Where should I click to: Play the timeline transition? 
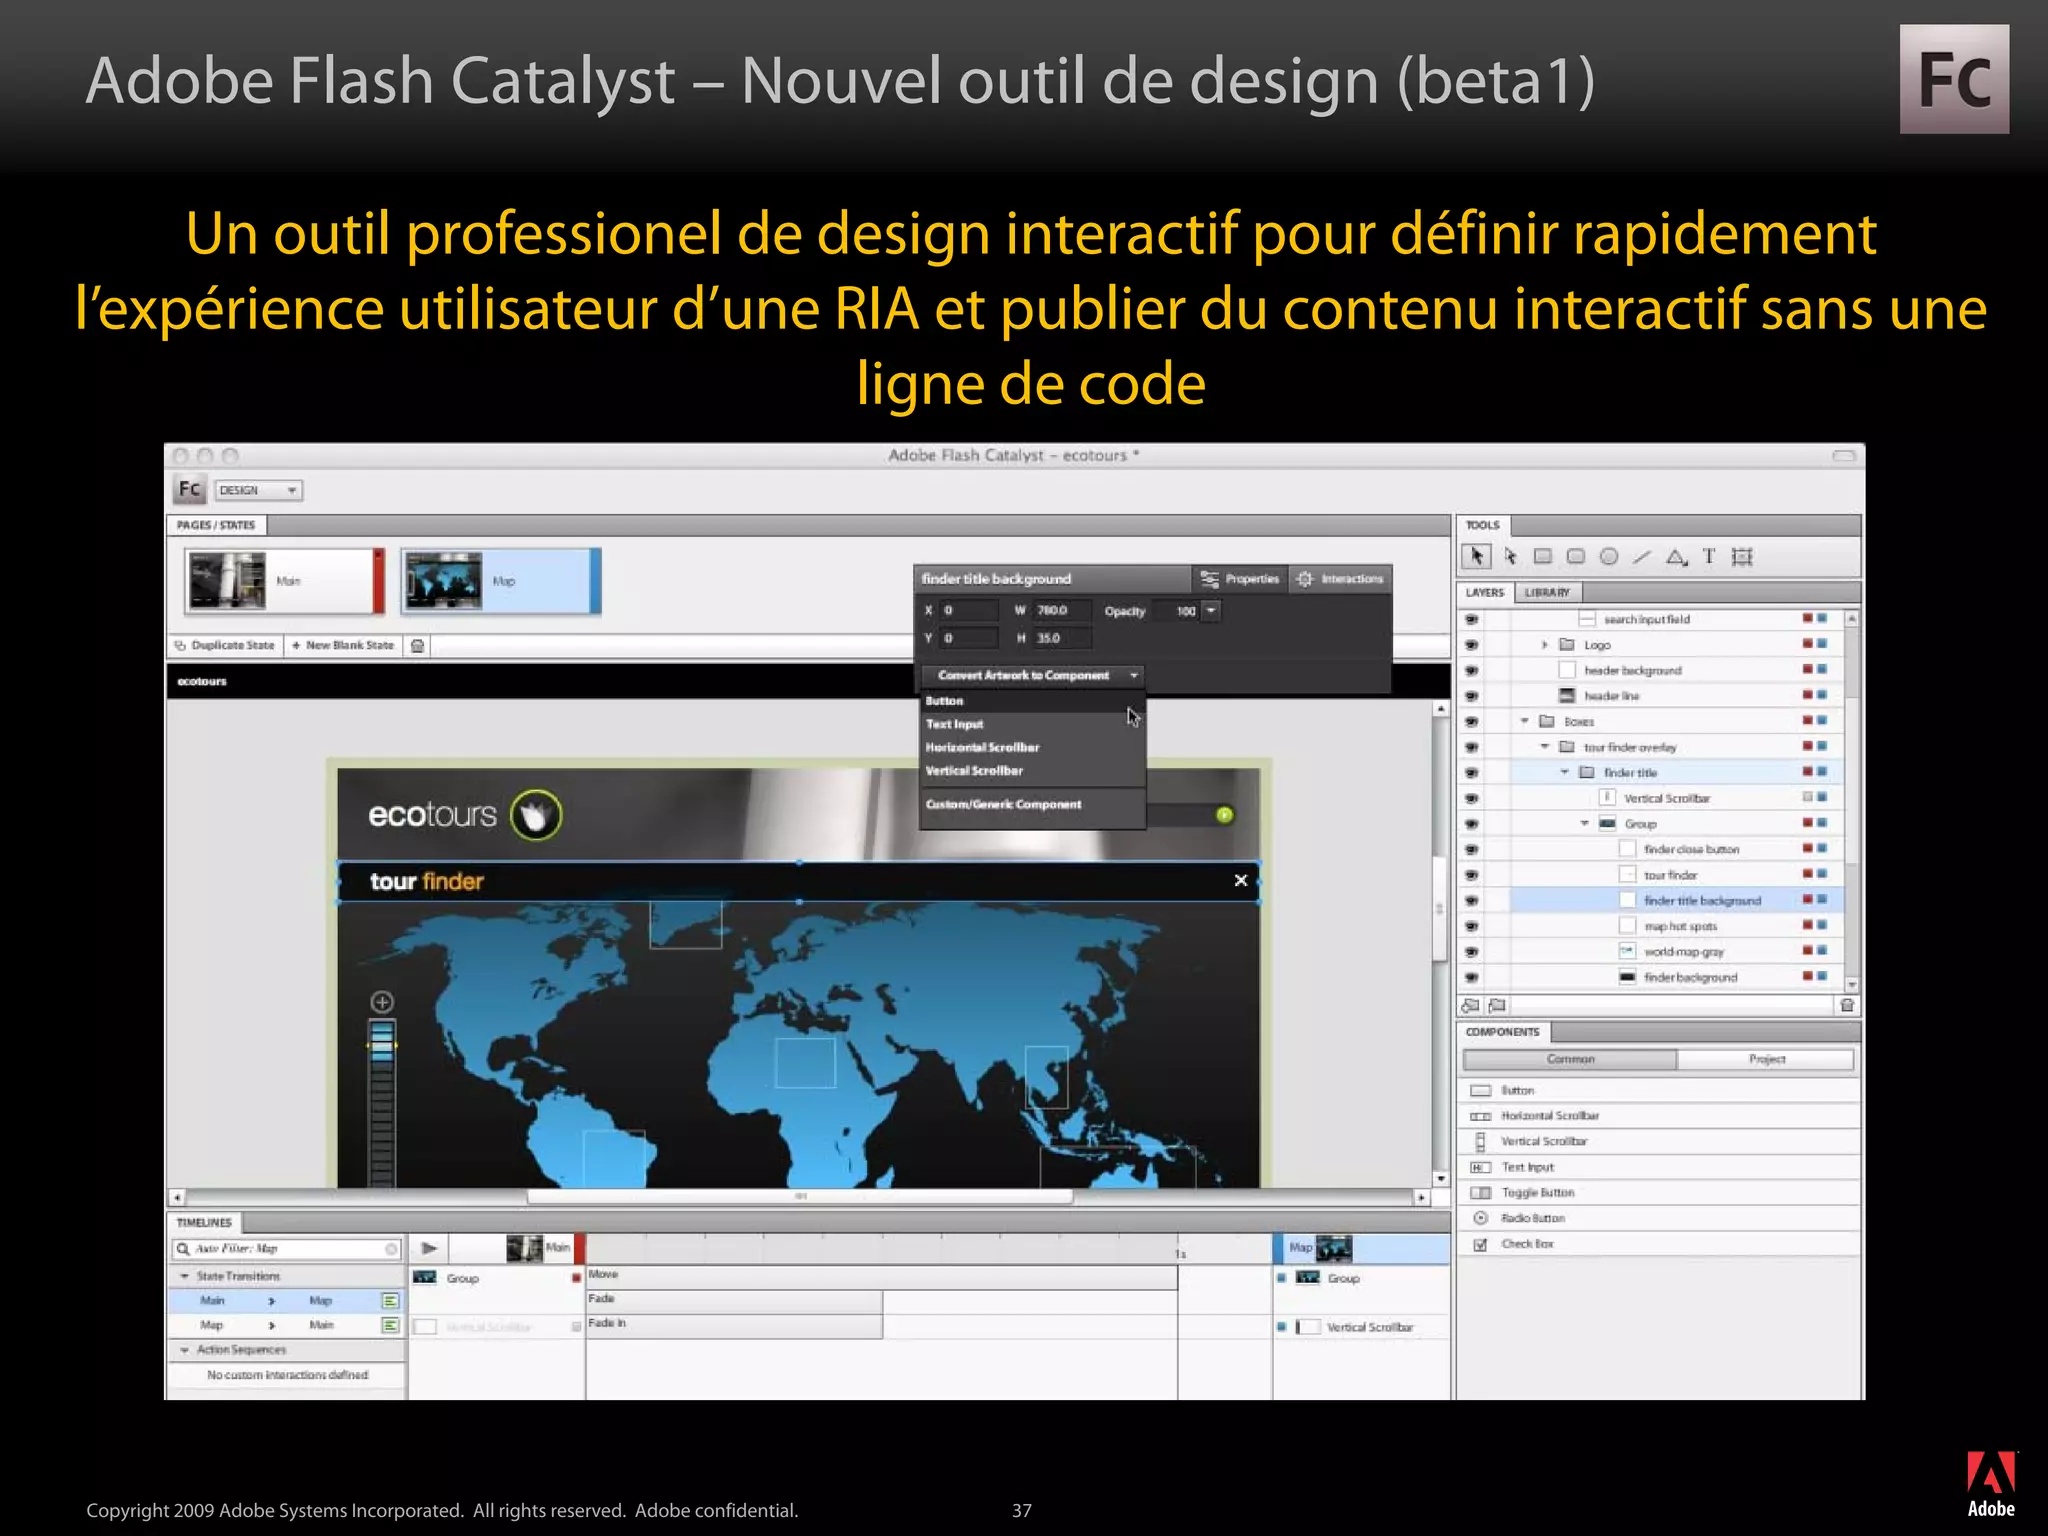tap(429, 1248)
